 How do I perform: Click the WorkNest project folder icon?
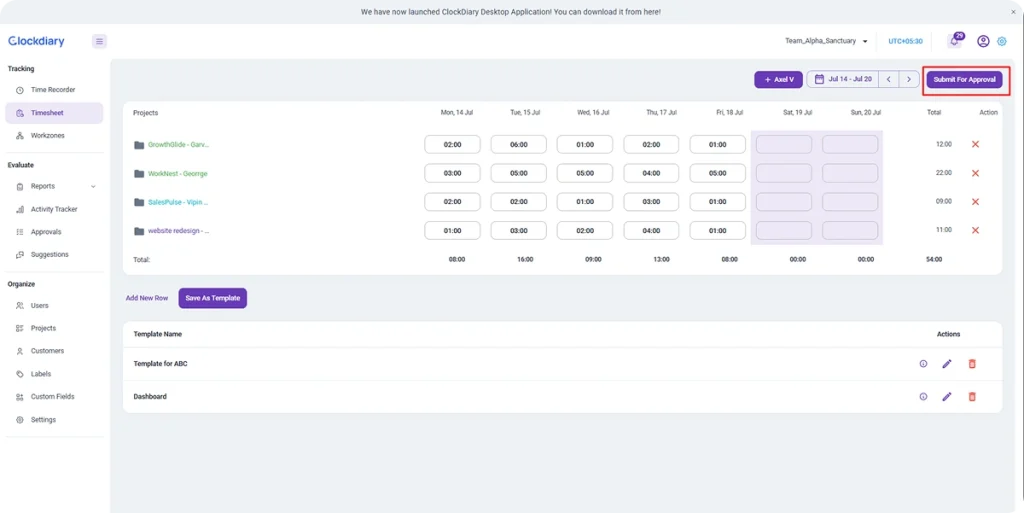pos(139,174)
